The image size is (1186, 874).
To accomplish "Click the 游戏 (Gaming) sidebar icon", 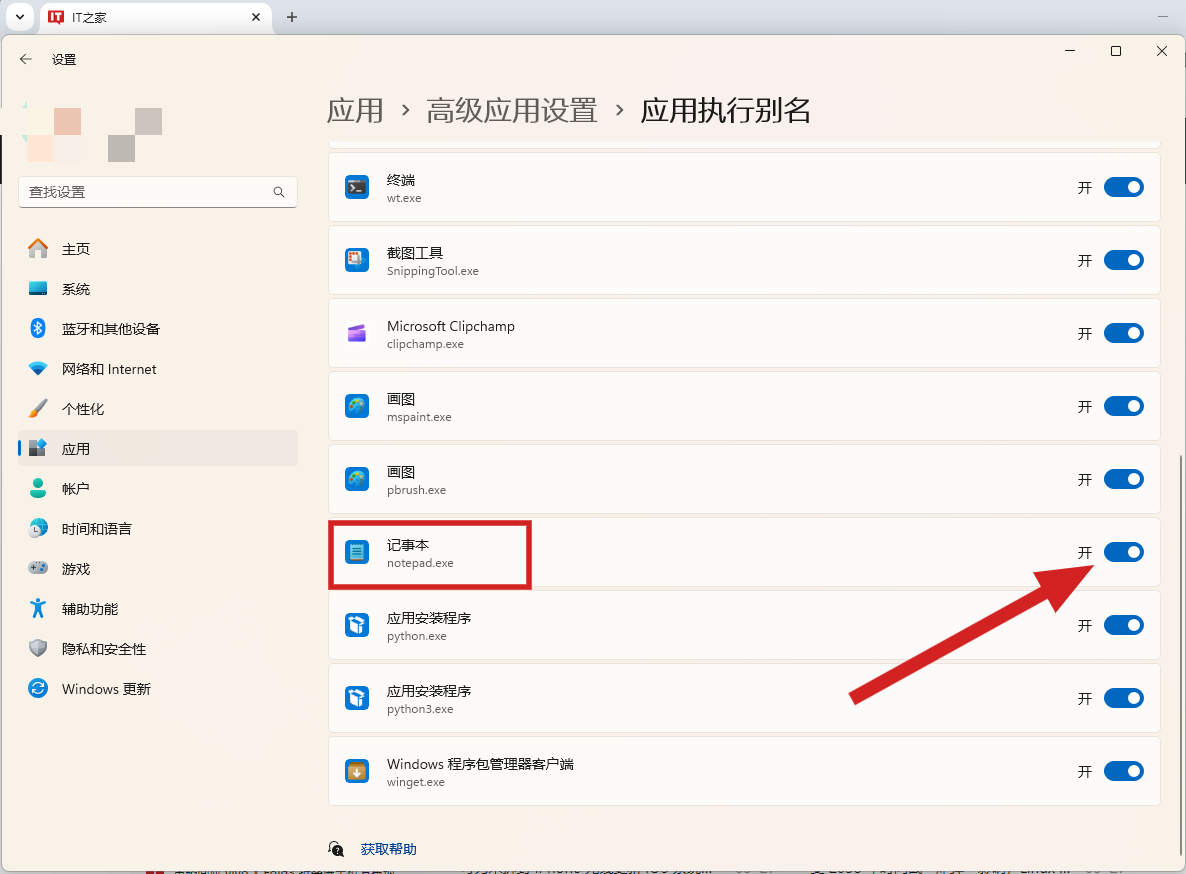I will coord(37,568).
